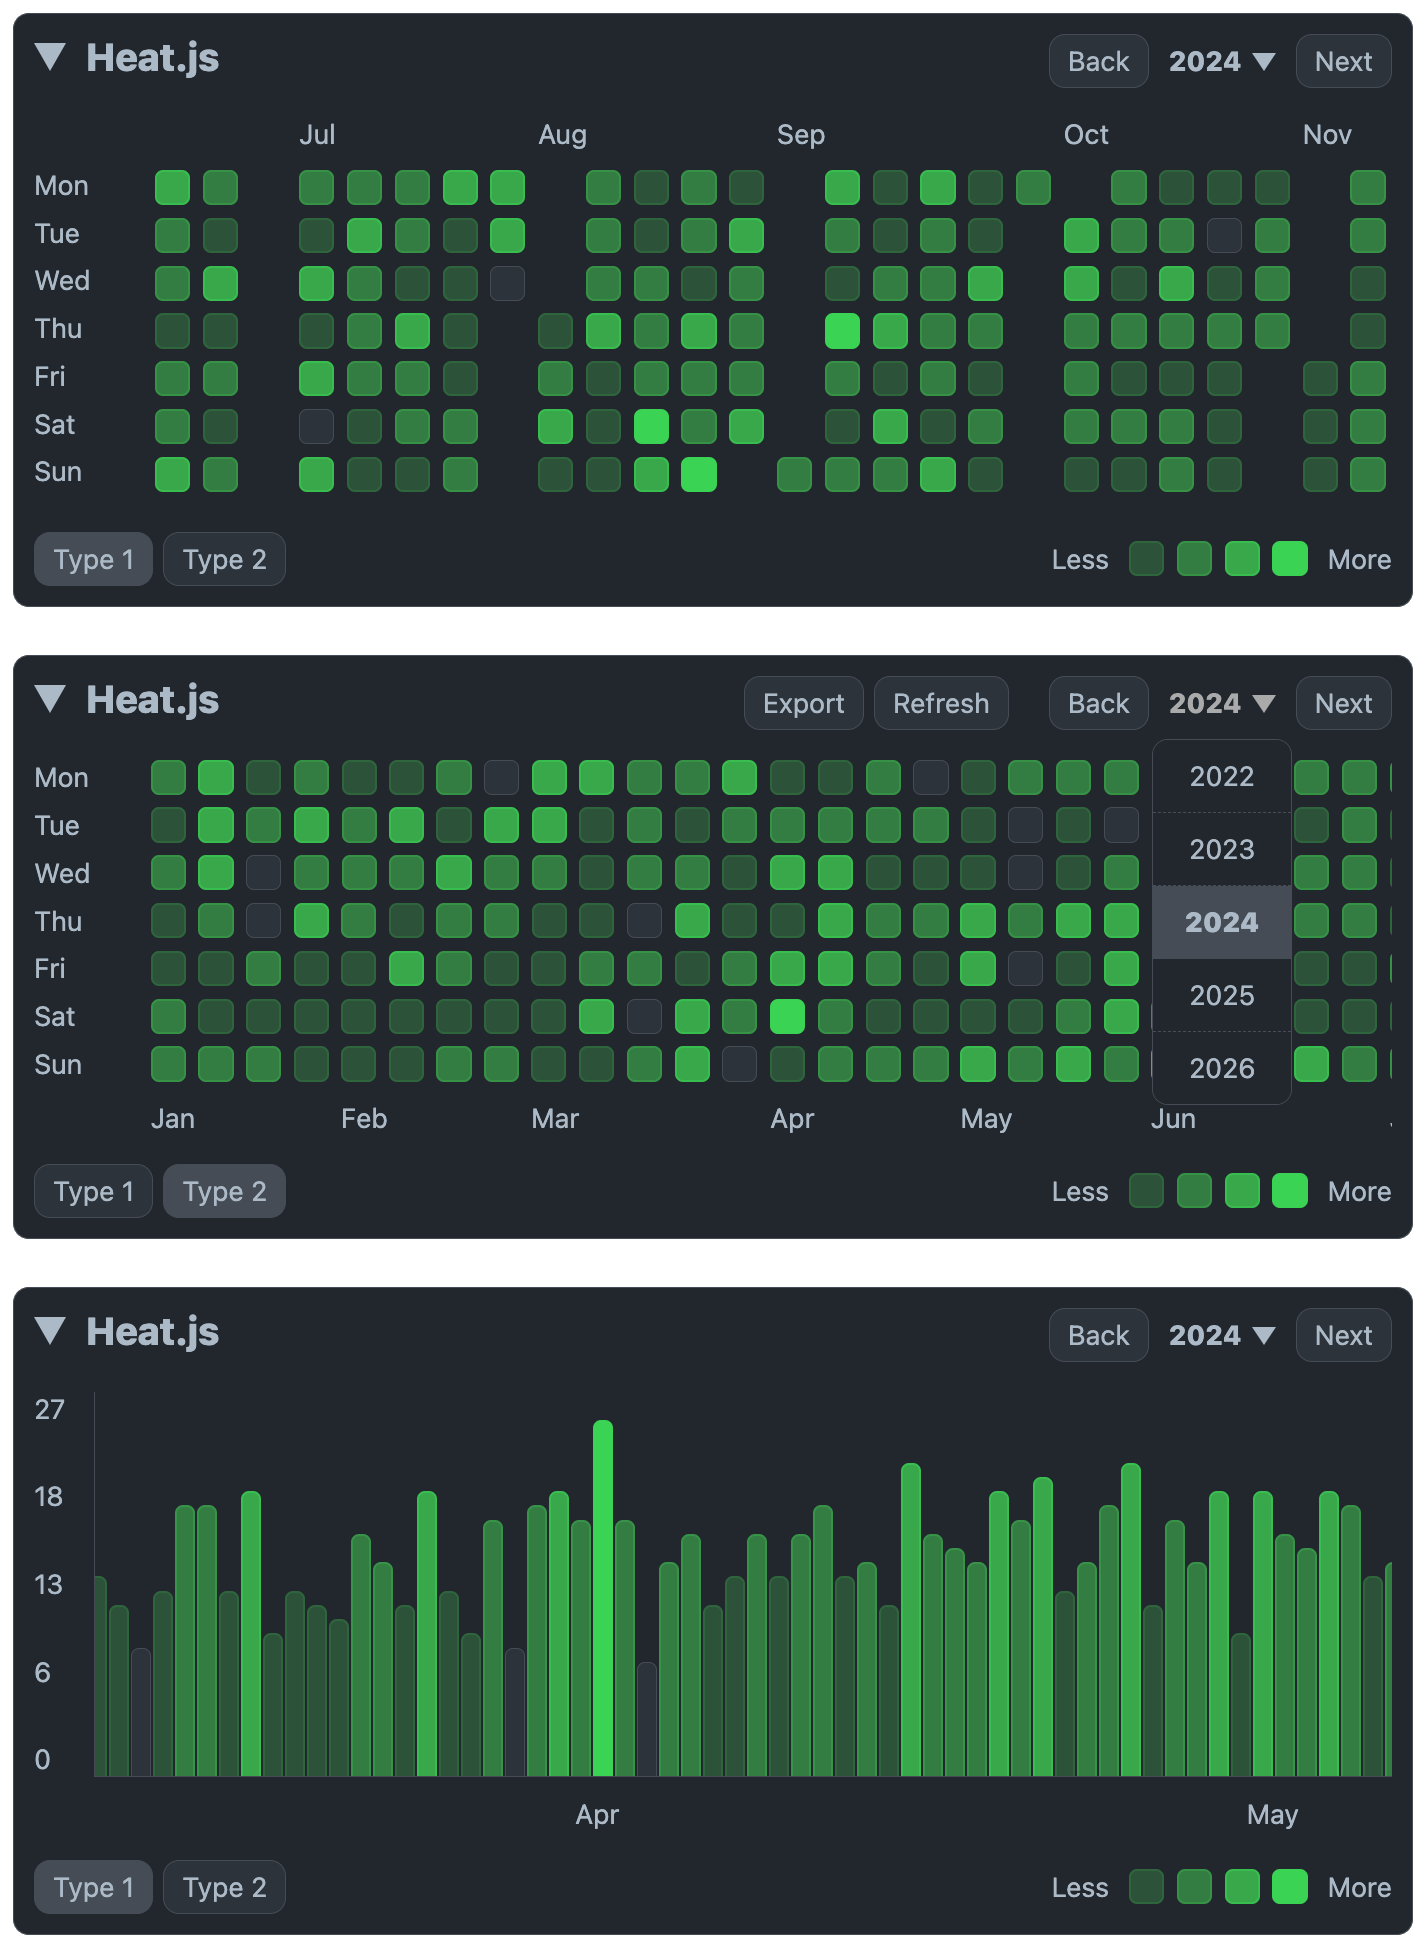The image size is (1427, 1949).
Task: Collapse the third Heat.js chart panel triangle
Action: pos(50,1332)
